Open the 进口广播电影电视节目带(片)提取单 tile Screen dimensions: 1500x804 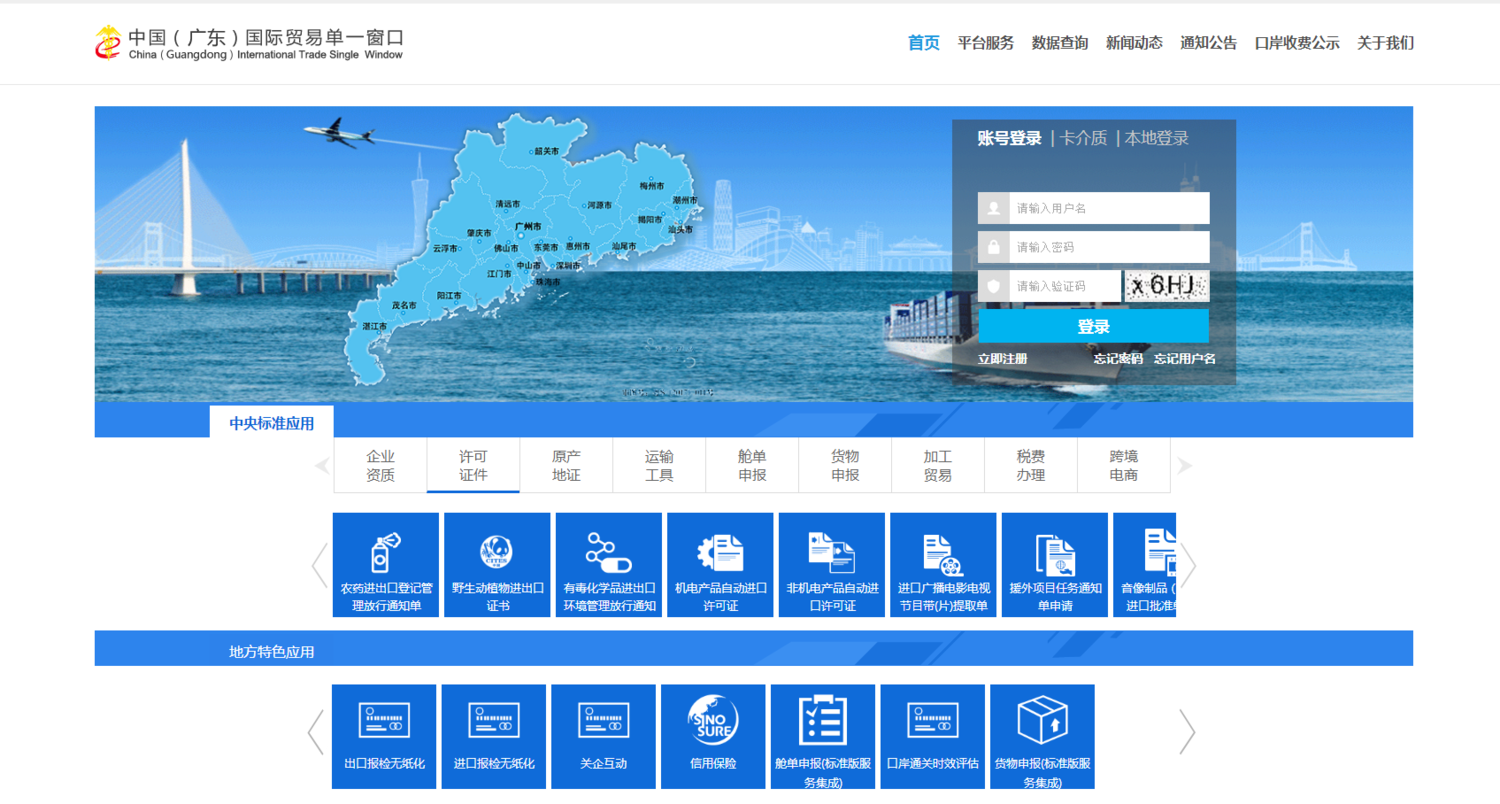(943, 565)
